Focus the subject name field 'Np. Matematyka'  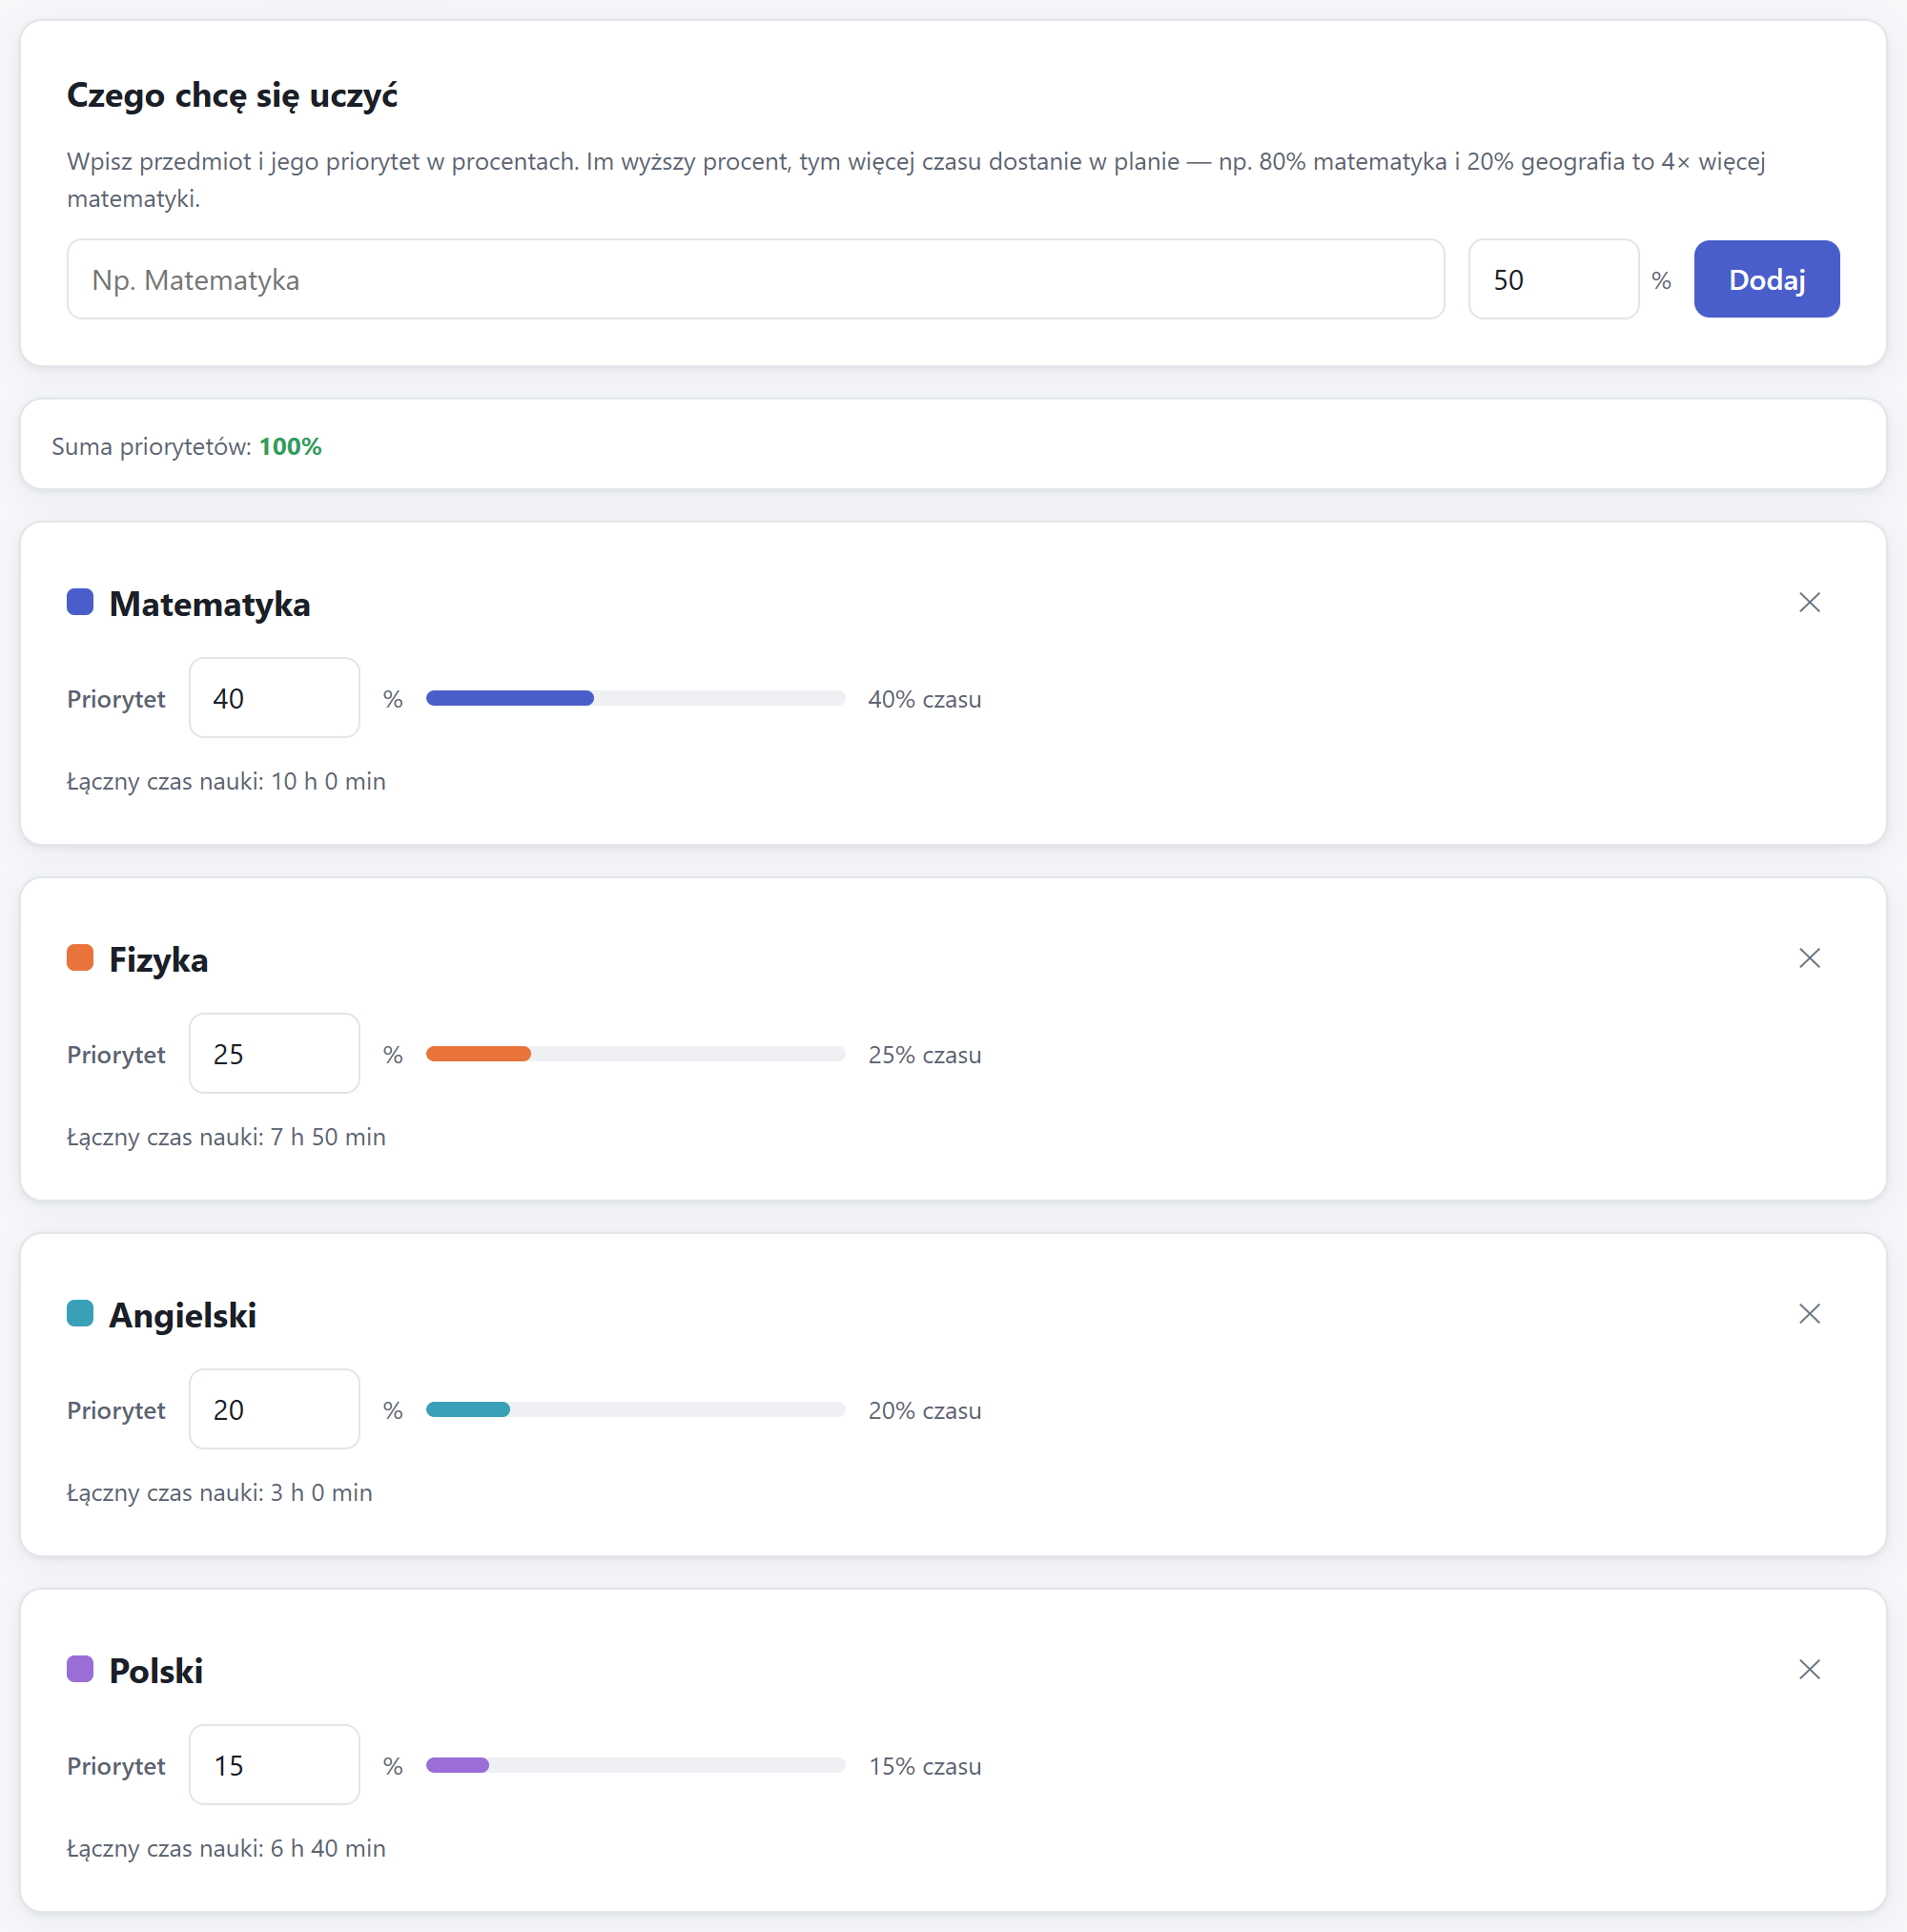click(755, 279)
